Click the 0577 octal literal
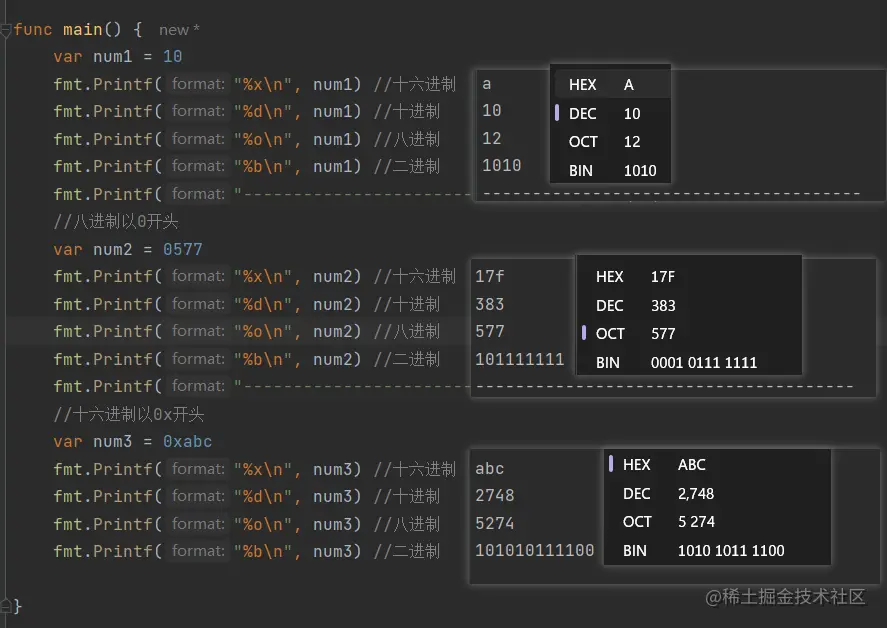887x628 pixels. pyautogui.click(x=183, y=249)
